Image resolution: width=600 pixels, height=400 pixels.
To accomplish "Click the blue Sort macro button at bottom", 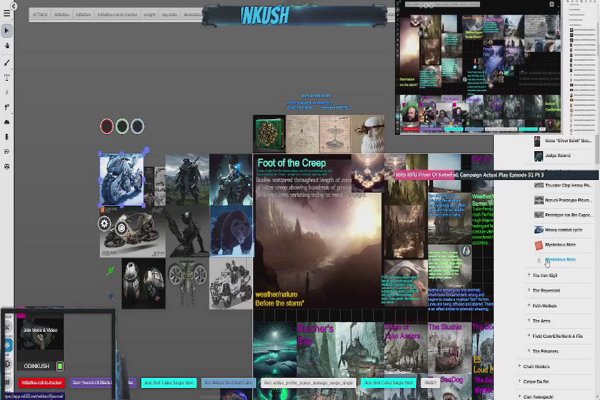I will coord(228,382).
